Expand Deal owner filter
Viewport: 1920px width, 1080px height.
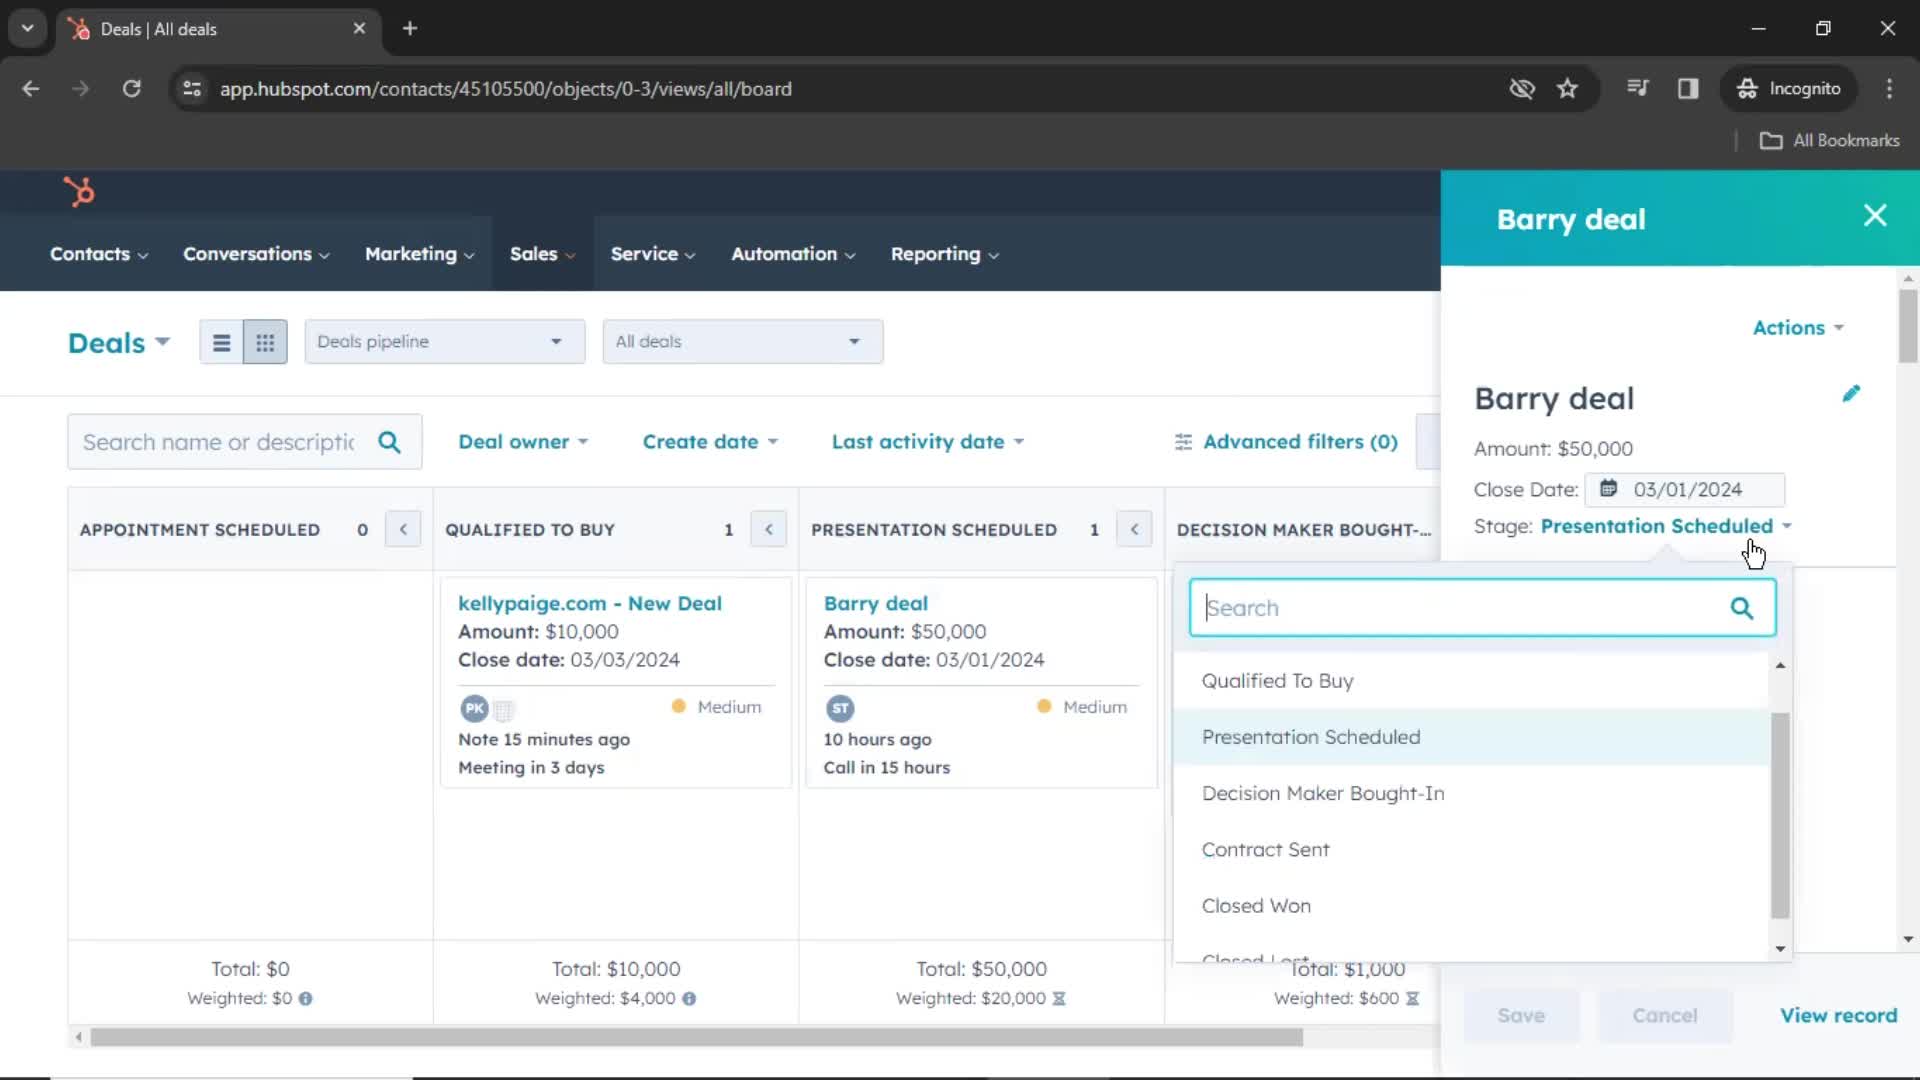coord(523,442)
